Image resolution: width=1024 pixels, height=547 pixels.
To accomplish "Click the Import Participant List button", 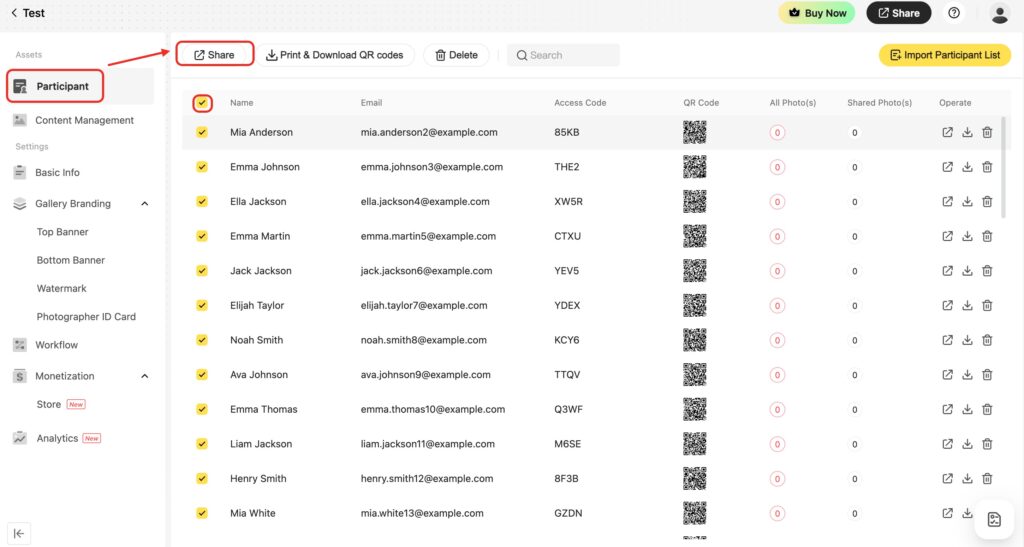I will 944,55.
